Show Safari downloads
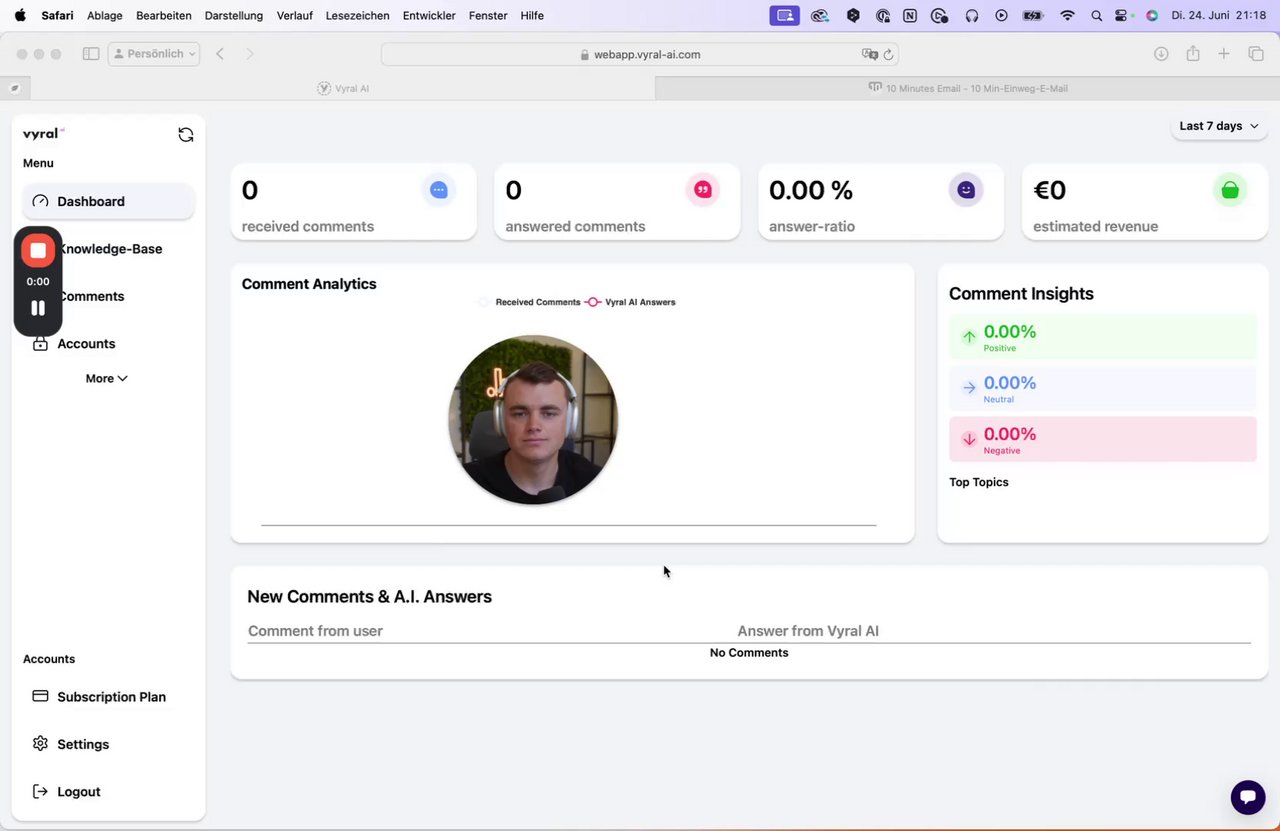The height and width of the screenshot is (831, 1280). (x=1161, y=54)
